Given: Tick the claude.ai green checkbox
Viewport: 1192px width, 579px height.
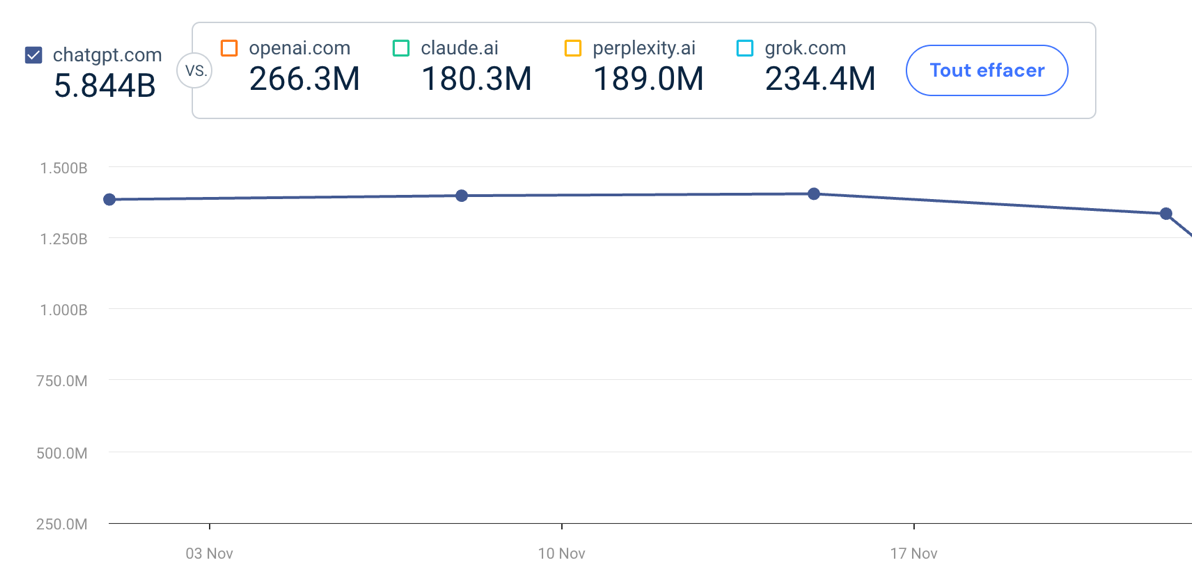Looking at the screenshot, I should [x=401, y=48].
